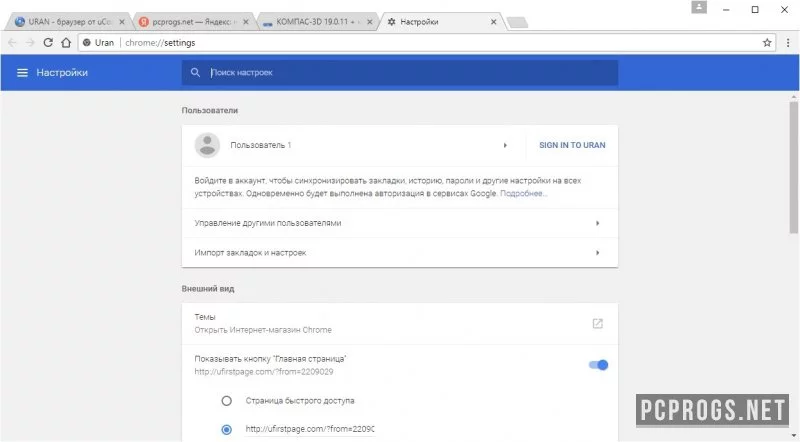This screenshot has height=442, width=800.
Task: Click the Пользователи section heading
Action: pos(210,110)
